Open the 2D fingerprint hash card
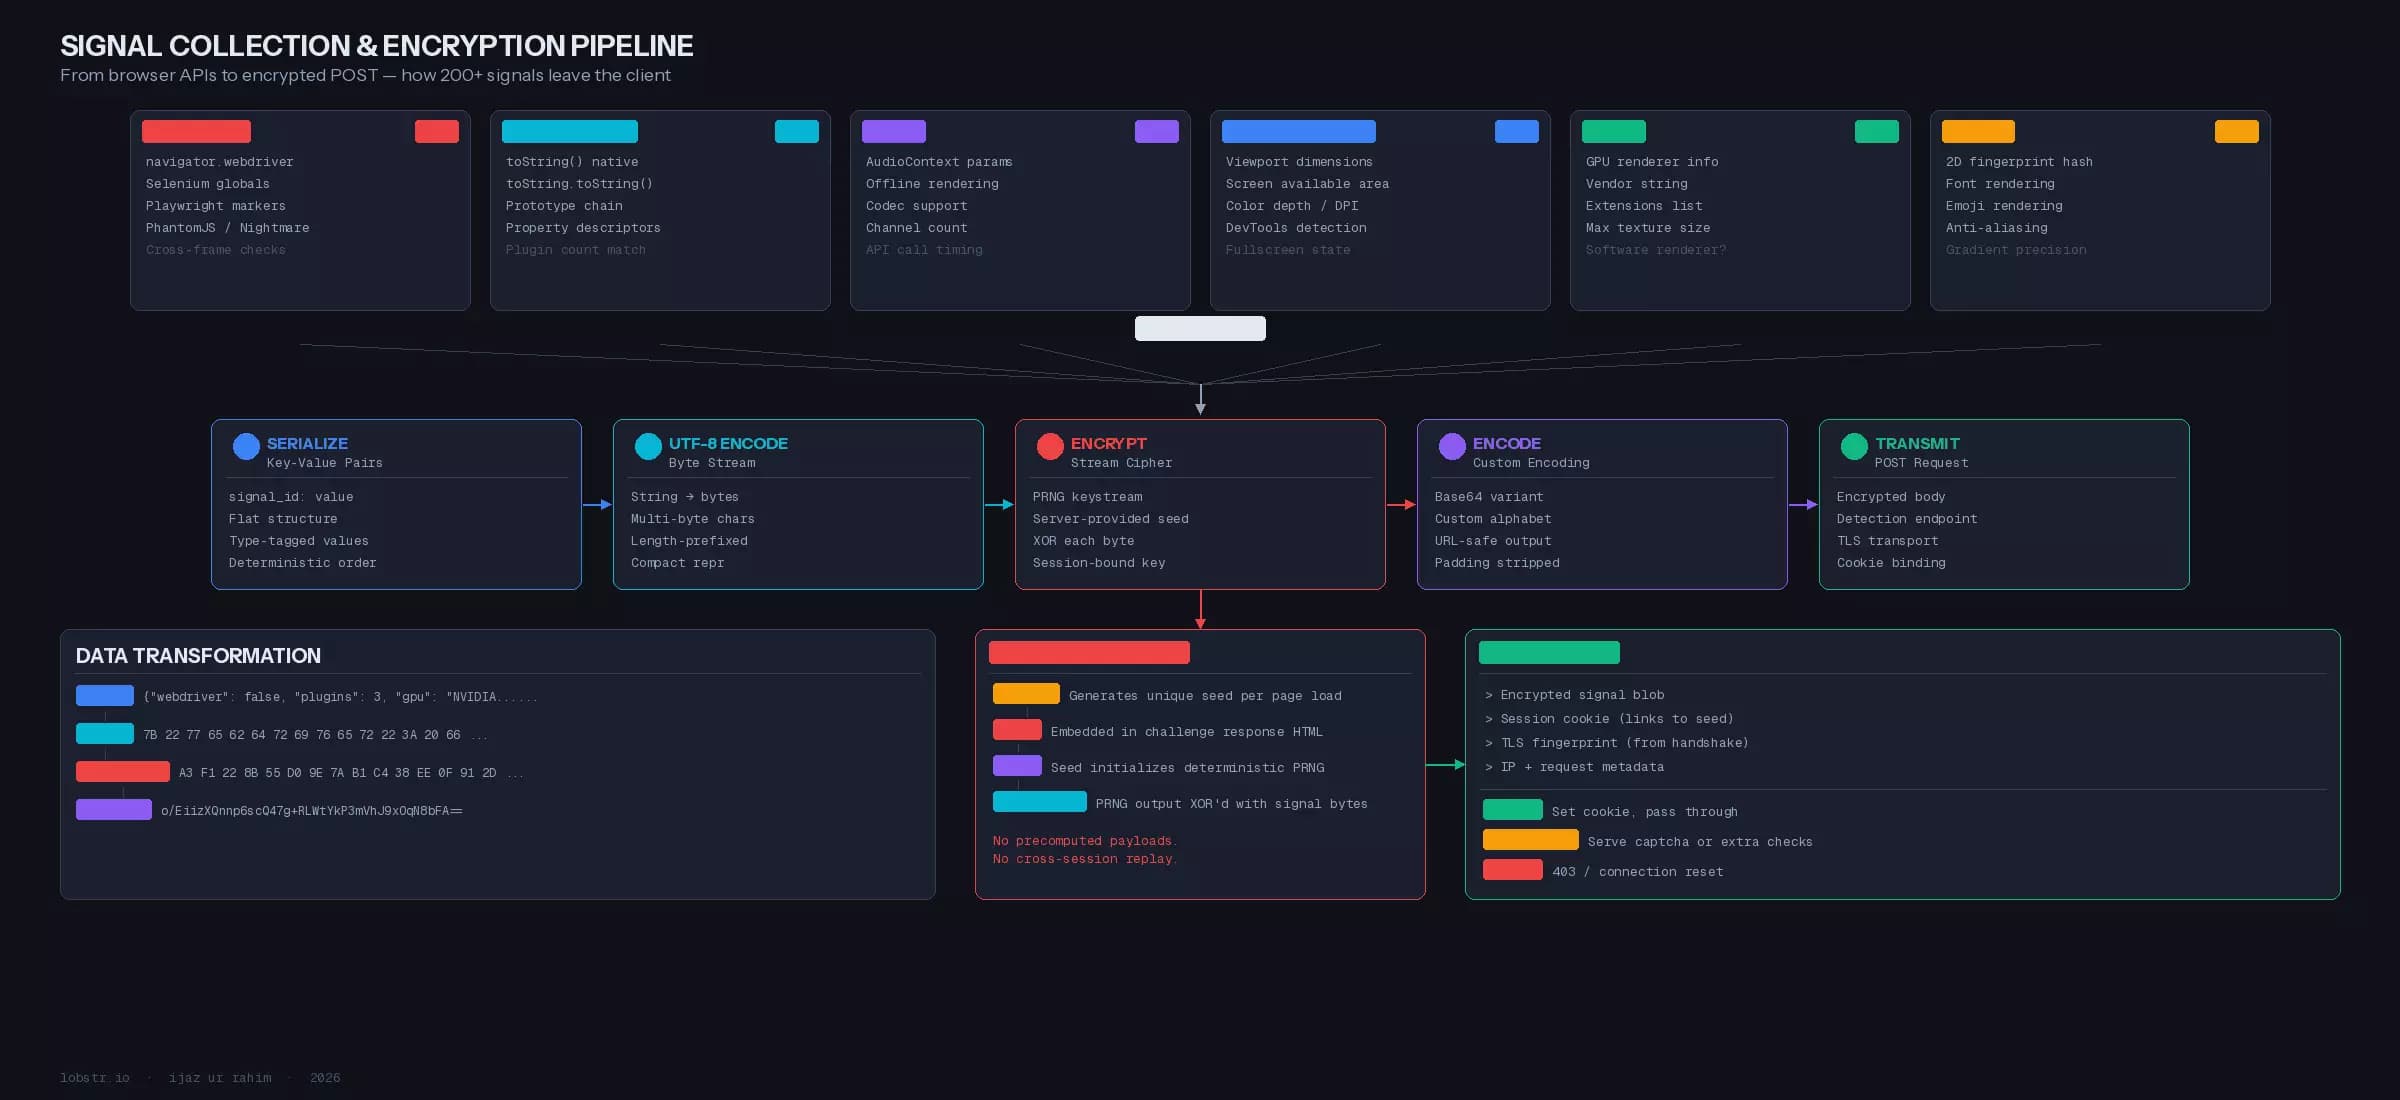This screenshot has height=1100, width=2400. pos(2100,210)
